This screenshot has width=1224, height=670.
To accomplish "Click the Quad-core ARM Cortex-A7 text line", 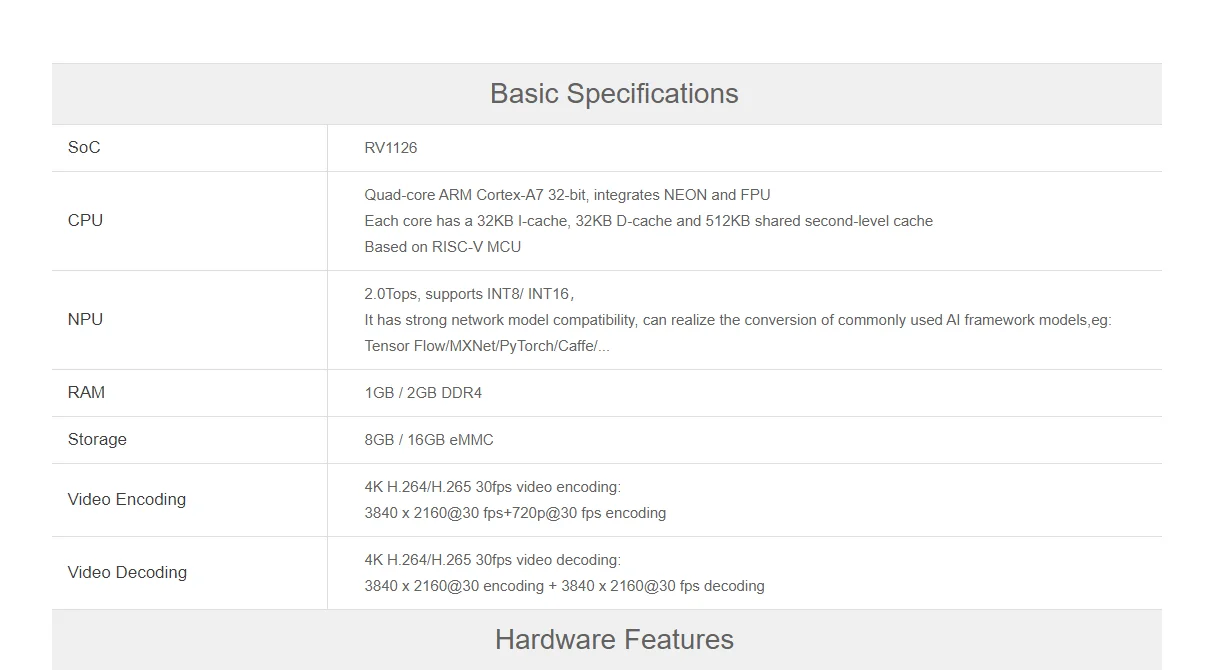I will (567, 195).
